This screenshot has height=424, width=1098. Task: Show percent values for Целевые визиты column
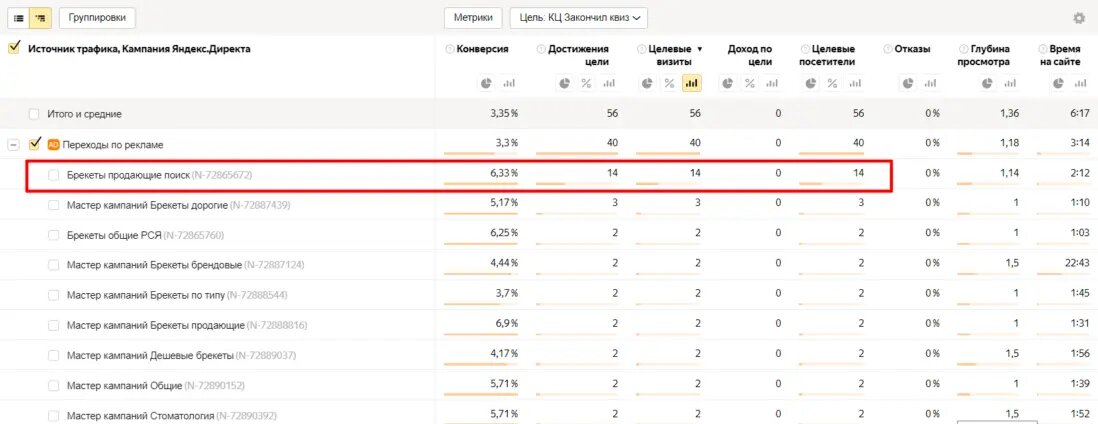(x=669, y=83)
